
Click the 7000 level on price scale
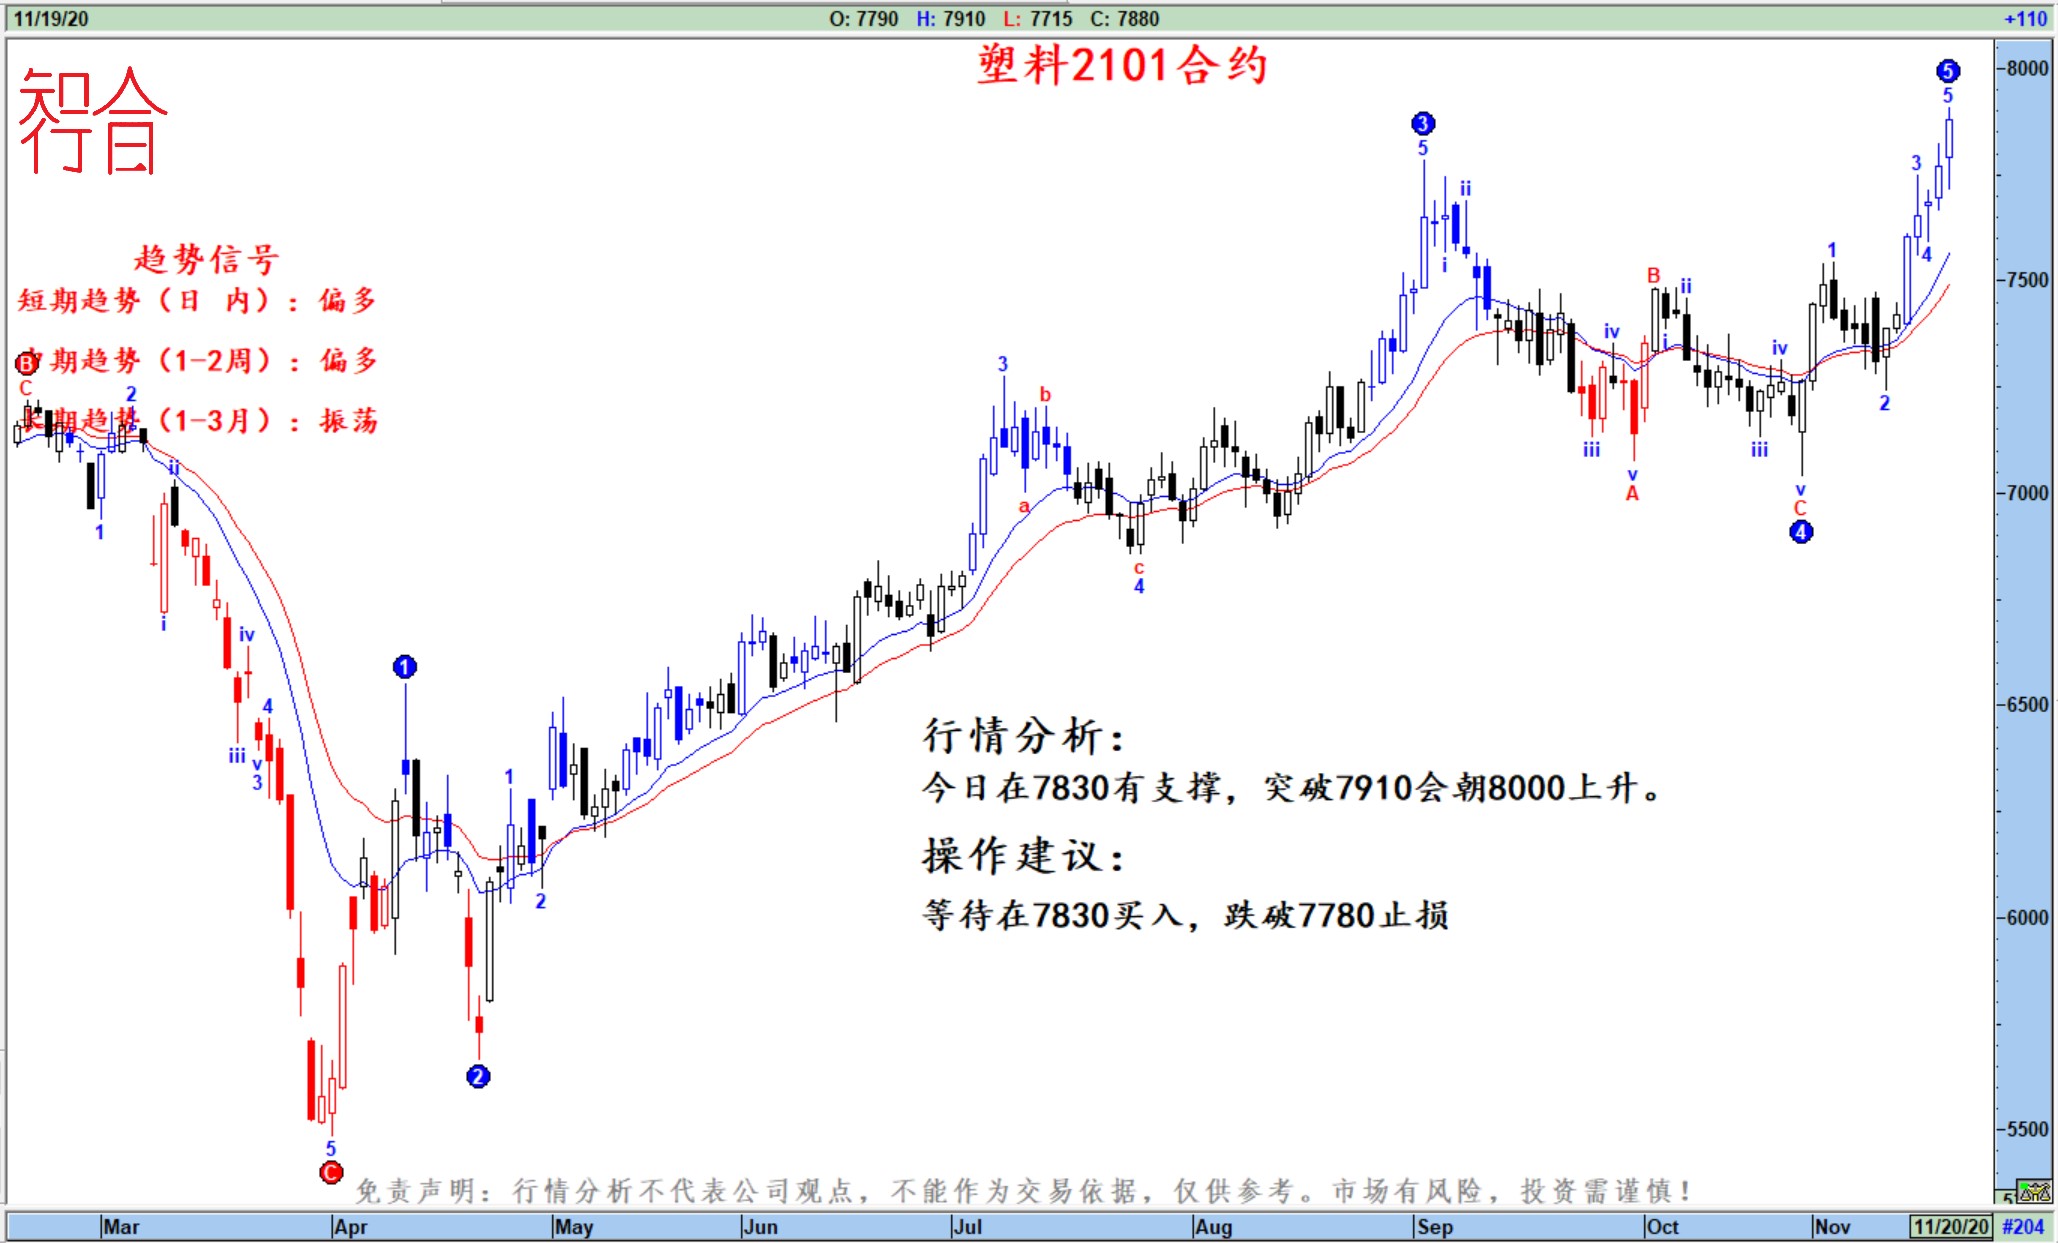(2027, 492)
